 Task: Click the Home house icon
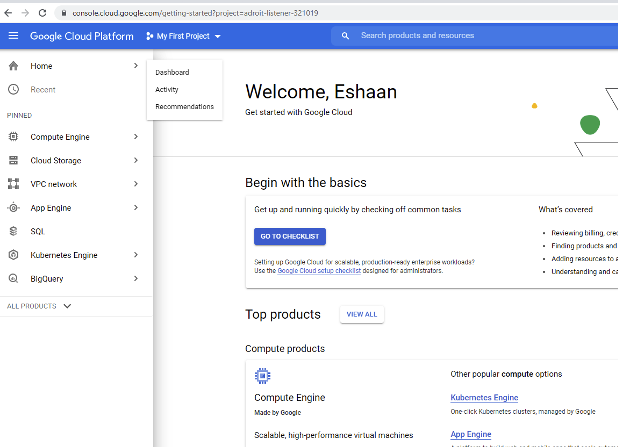[13, 66]
